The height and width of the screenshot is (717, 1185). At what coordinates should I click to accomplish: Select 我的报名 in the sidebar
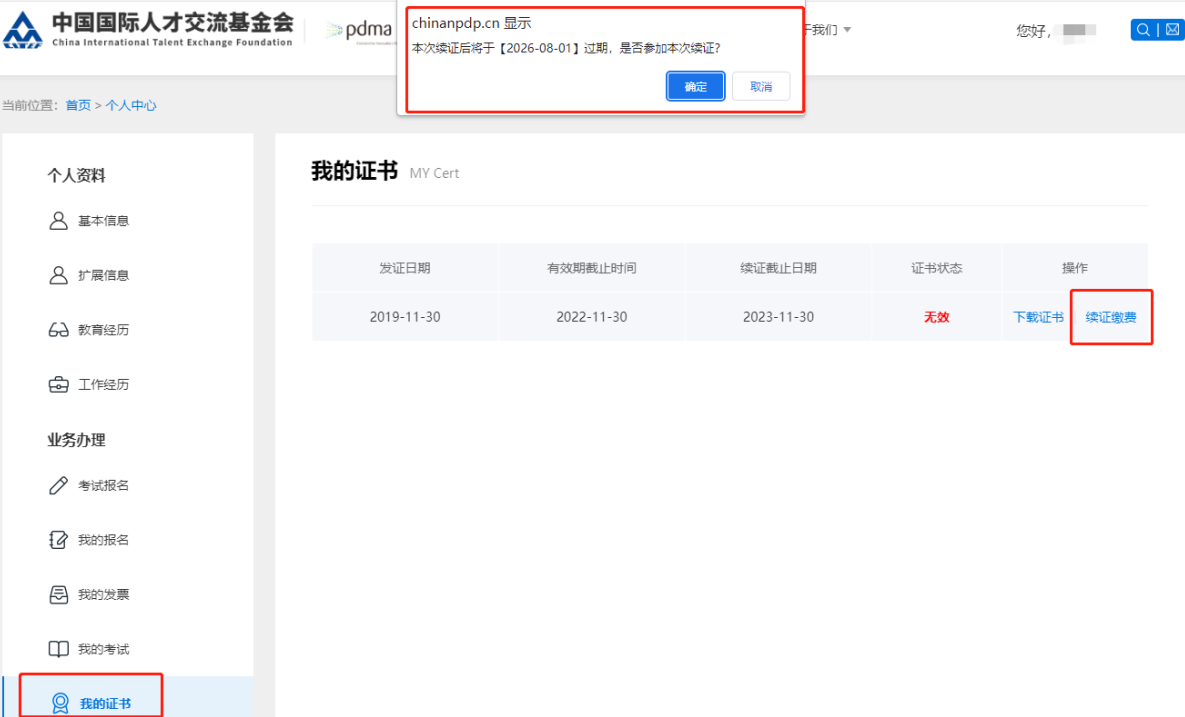coord(102,539)
